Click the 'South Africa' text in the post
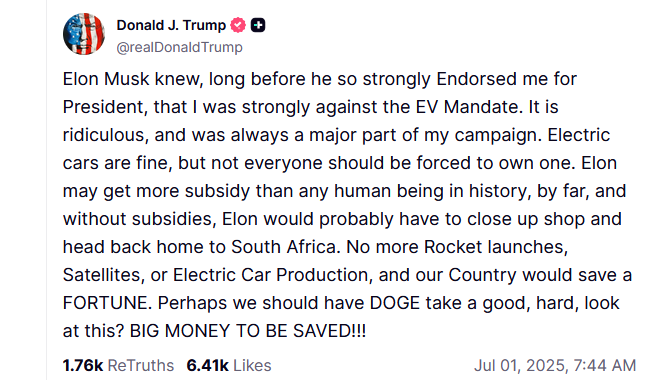This screenshot has width=648, height=380. (x=284, y=247)
